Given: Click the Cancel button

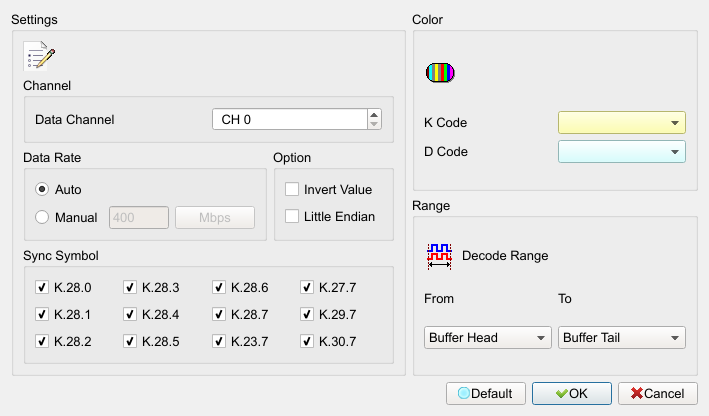Looking at the screenshot, I should click(657, 393).
